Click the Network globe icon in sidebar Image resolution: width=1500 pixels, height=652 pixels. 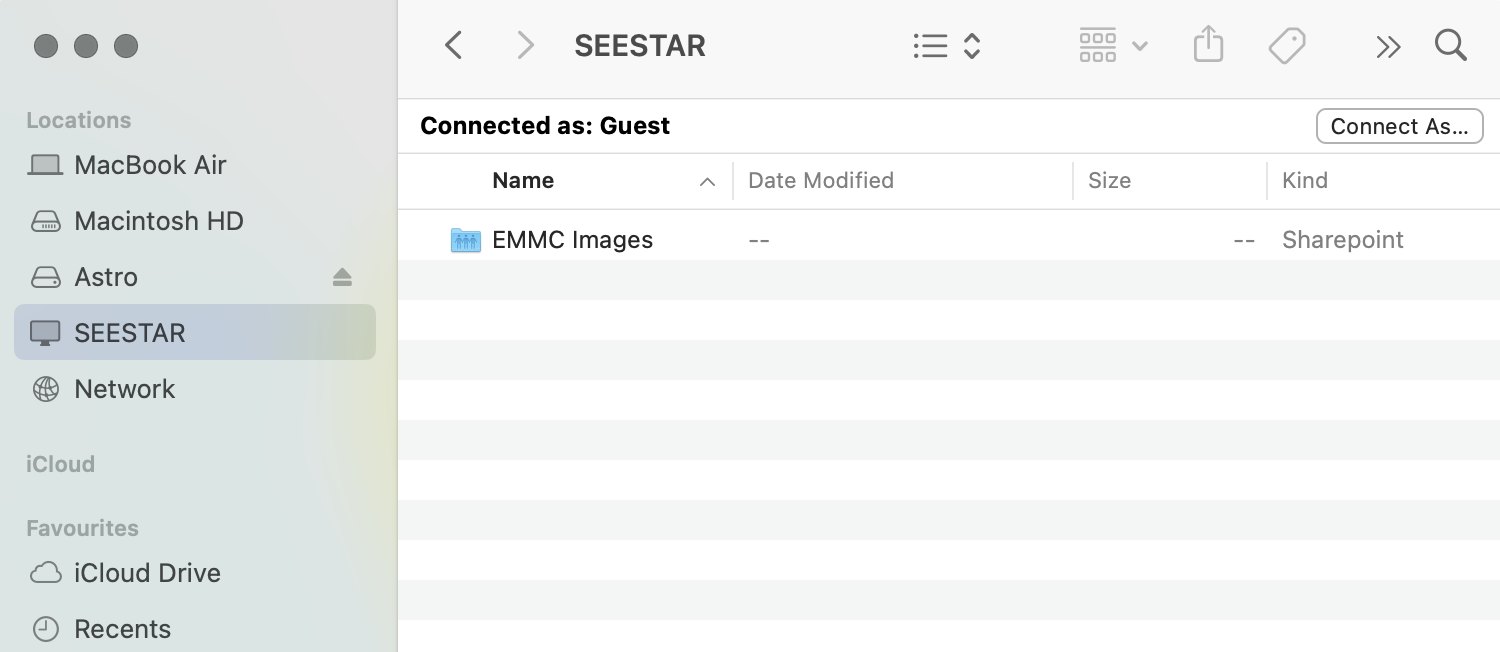click(x=46, y=389)
